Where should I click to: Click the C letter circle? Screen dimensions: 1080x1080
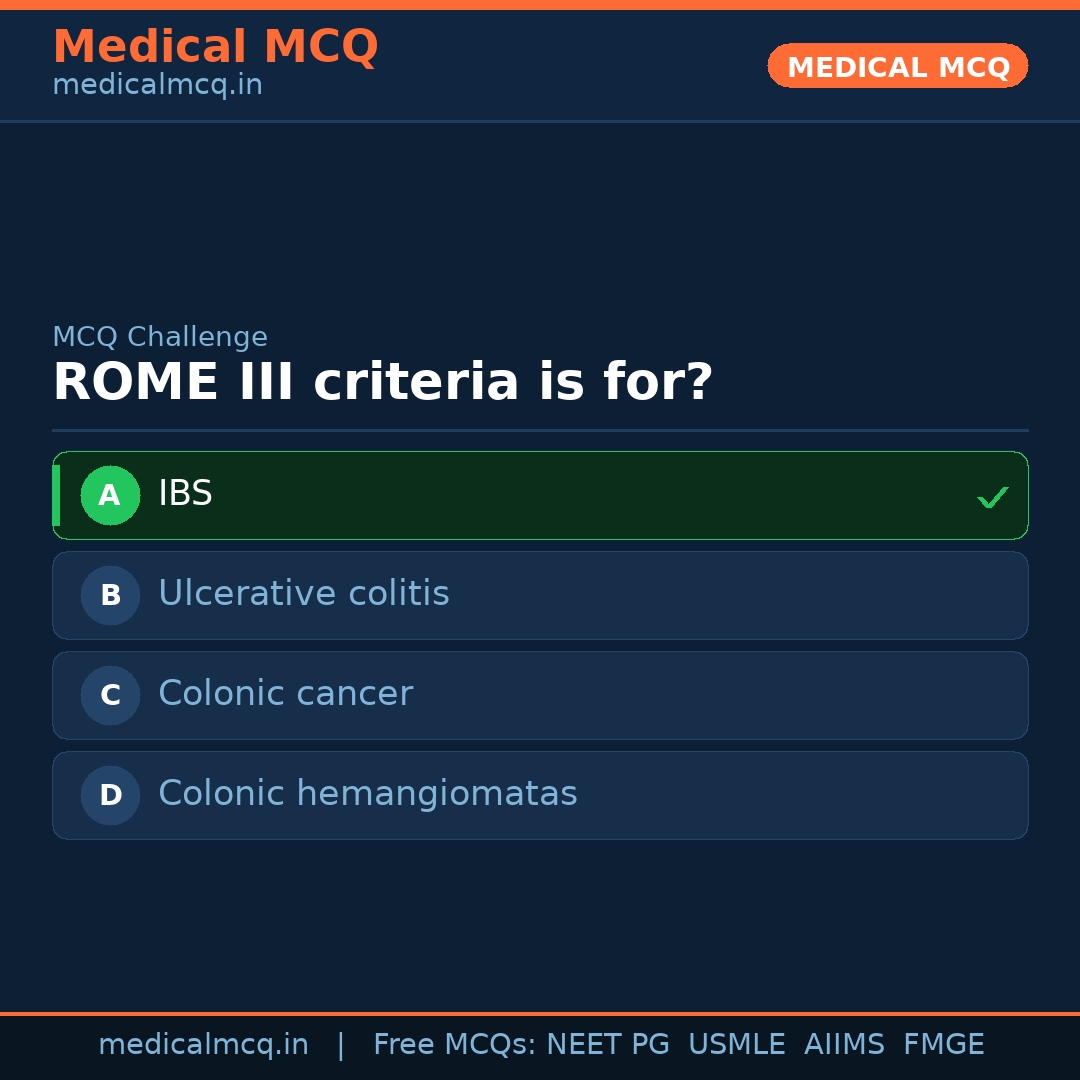pyautogui.click(x=110, y=695)
